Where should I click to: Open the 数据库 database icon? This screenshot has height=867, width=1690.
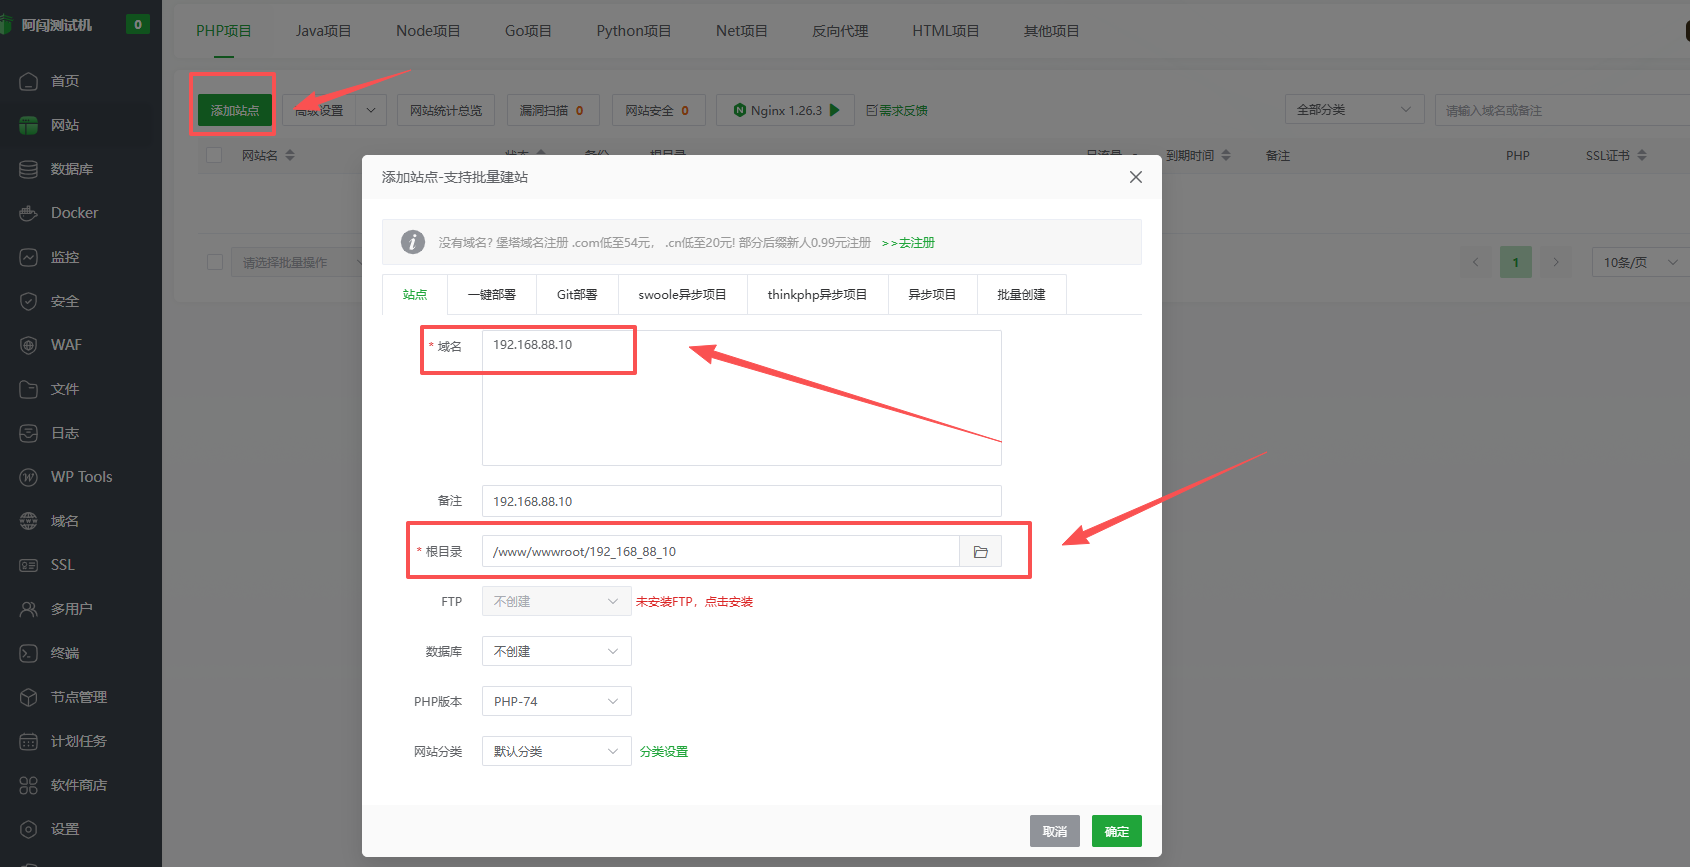point(29,169)
